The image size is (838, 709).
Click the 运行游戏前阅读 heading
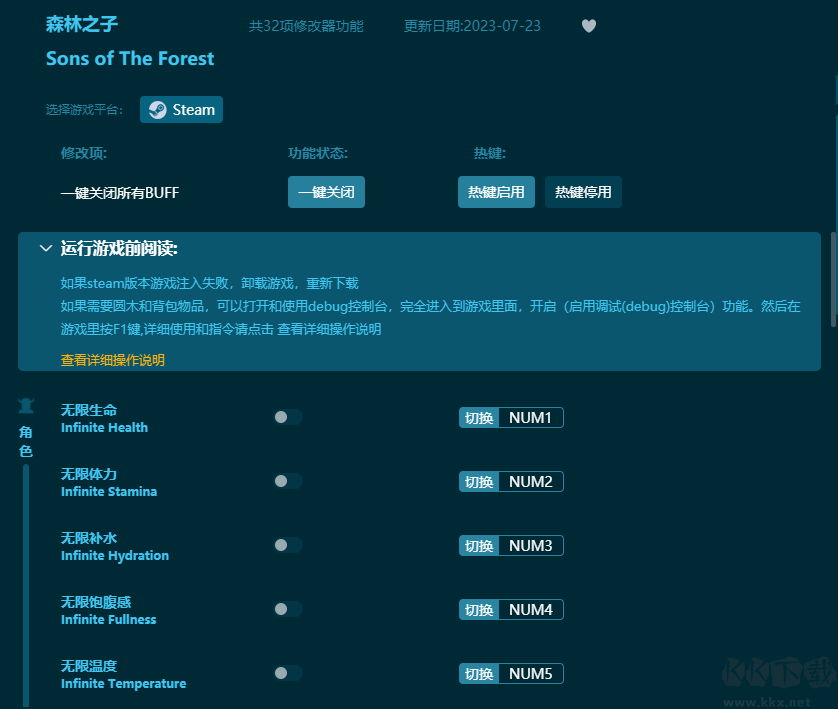tap(119, 248)
